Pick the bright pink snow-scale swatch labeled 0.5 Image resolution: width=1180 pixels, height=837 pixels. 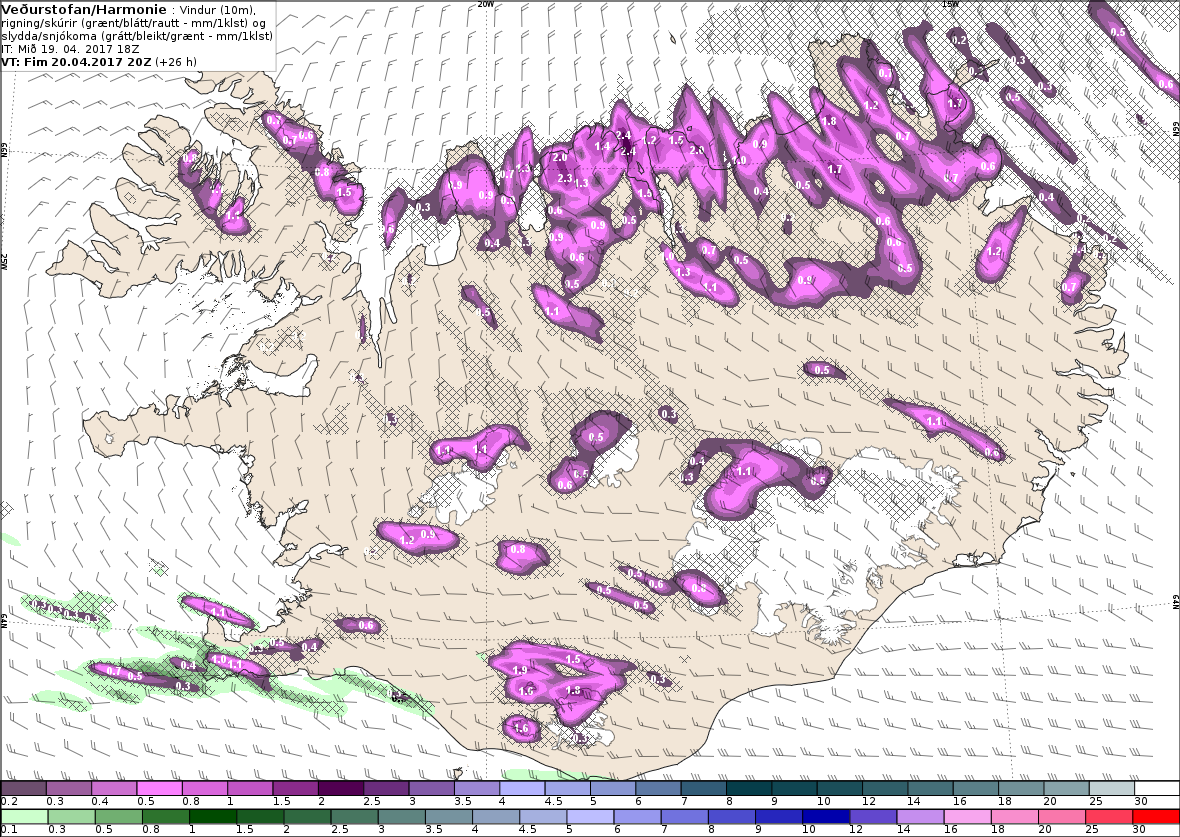tap(160, 789)
